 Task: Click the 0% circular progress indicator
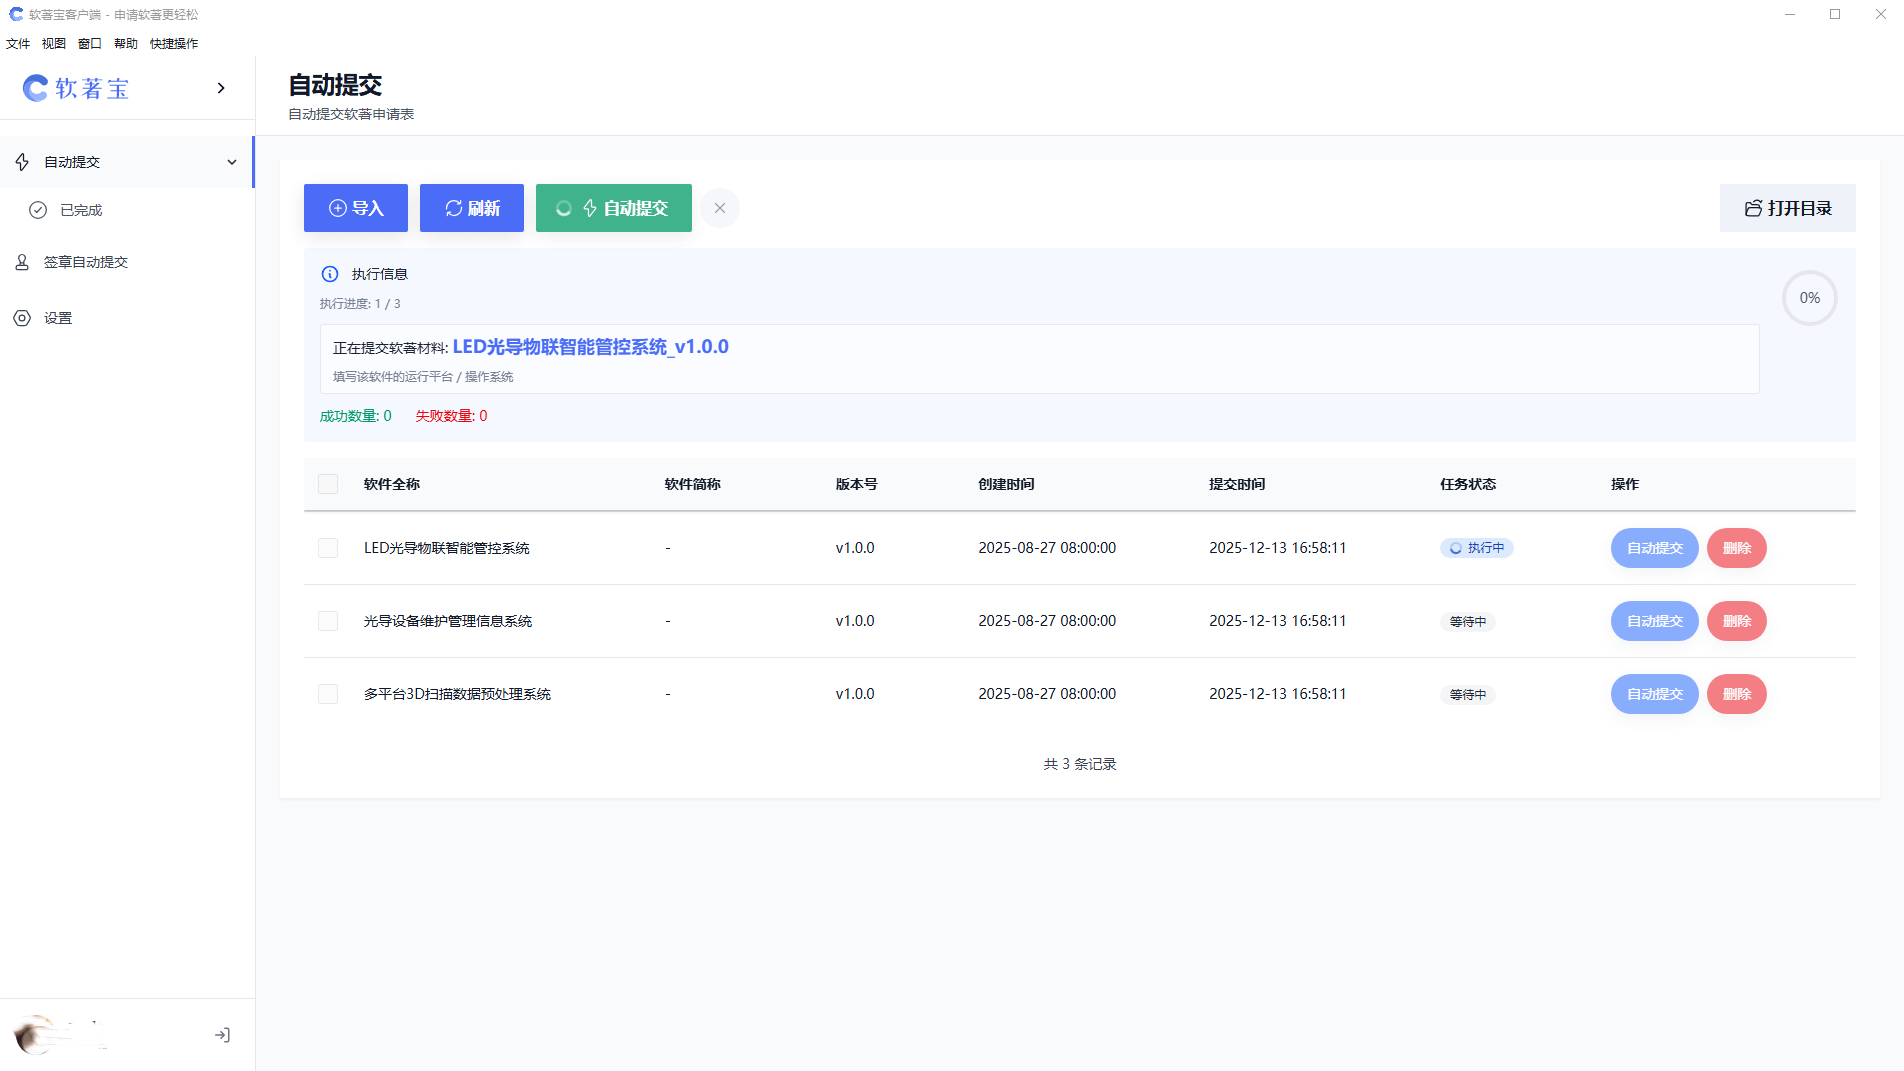point(1809,298)
